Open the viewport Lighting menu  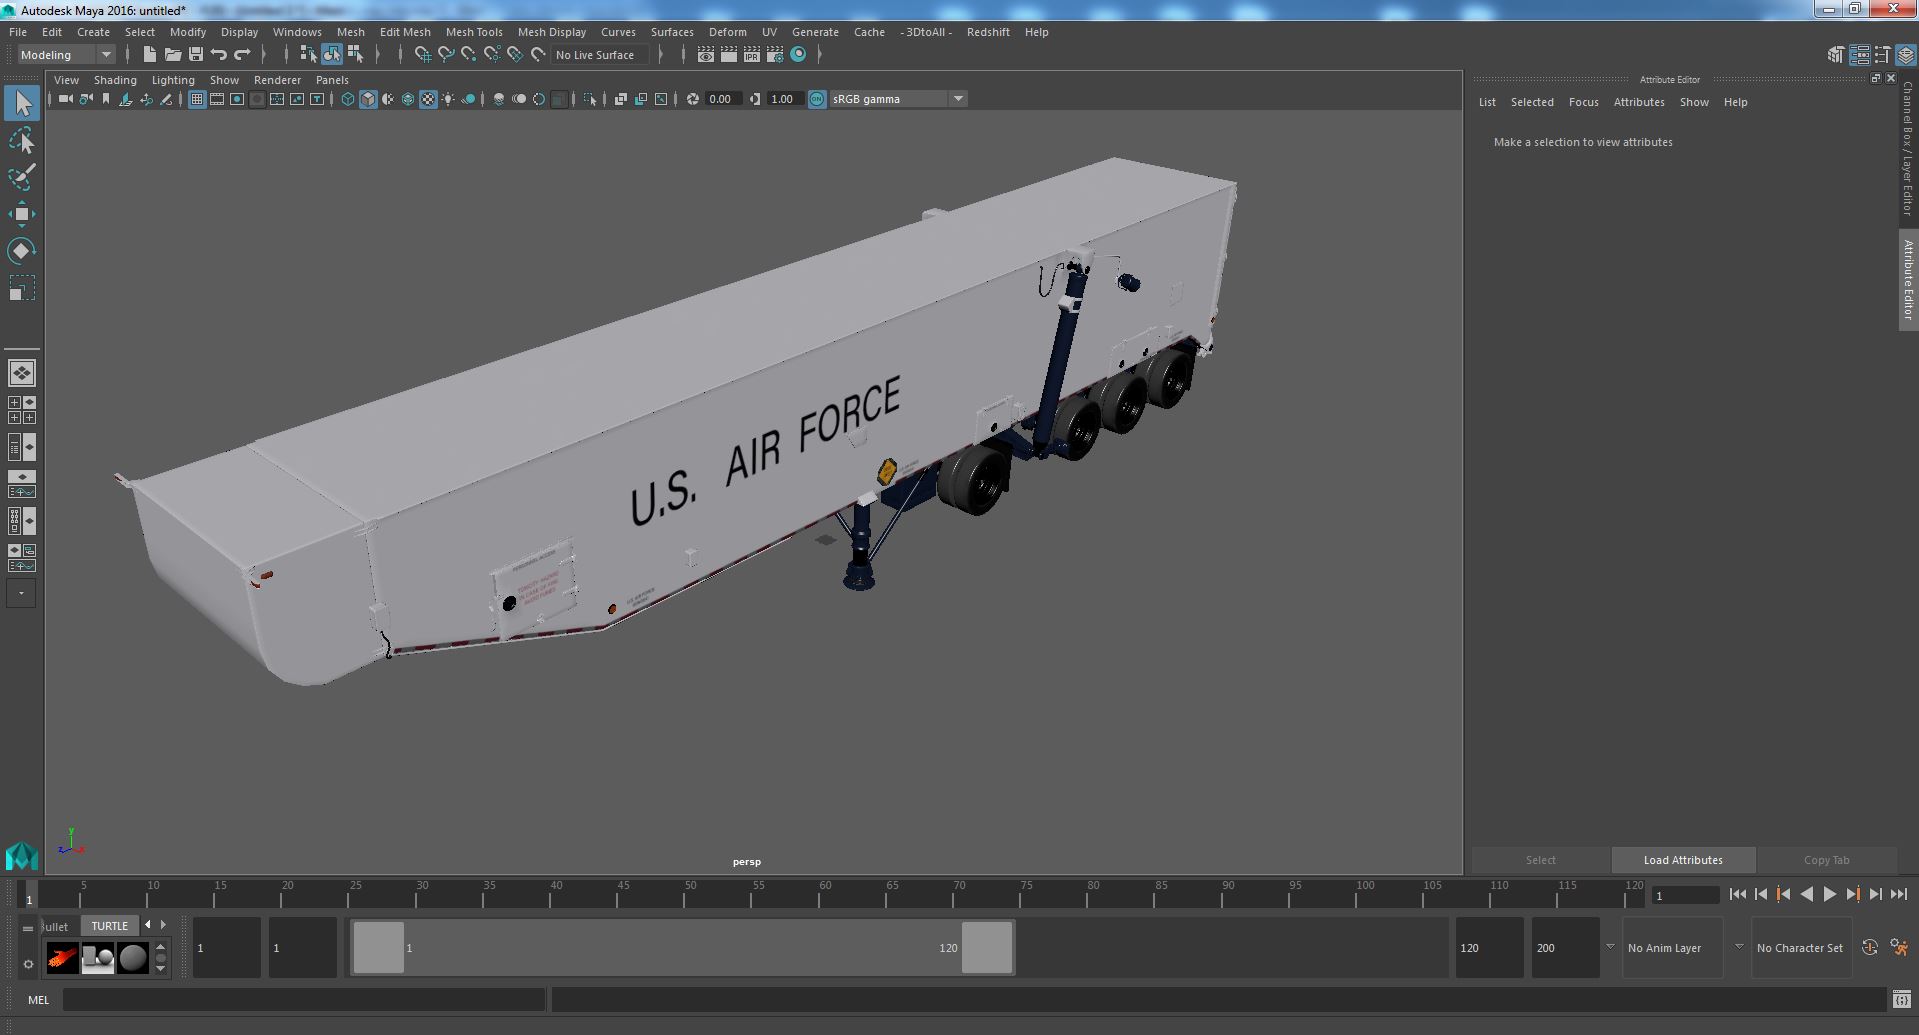click(173, 80)
